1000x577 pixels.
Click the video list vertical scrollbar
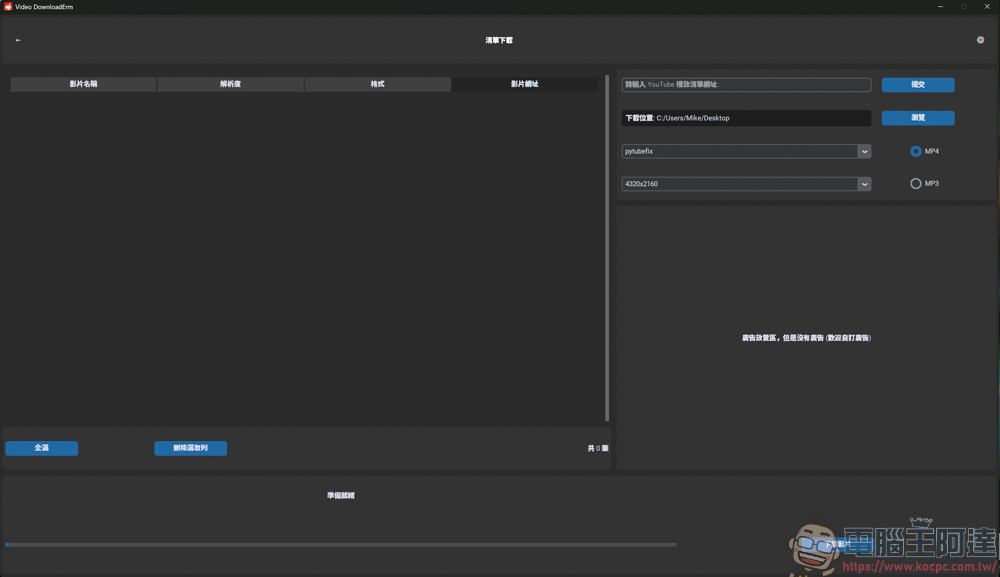(607, 248)
